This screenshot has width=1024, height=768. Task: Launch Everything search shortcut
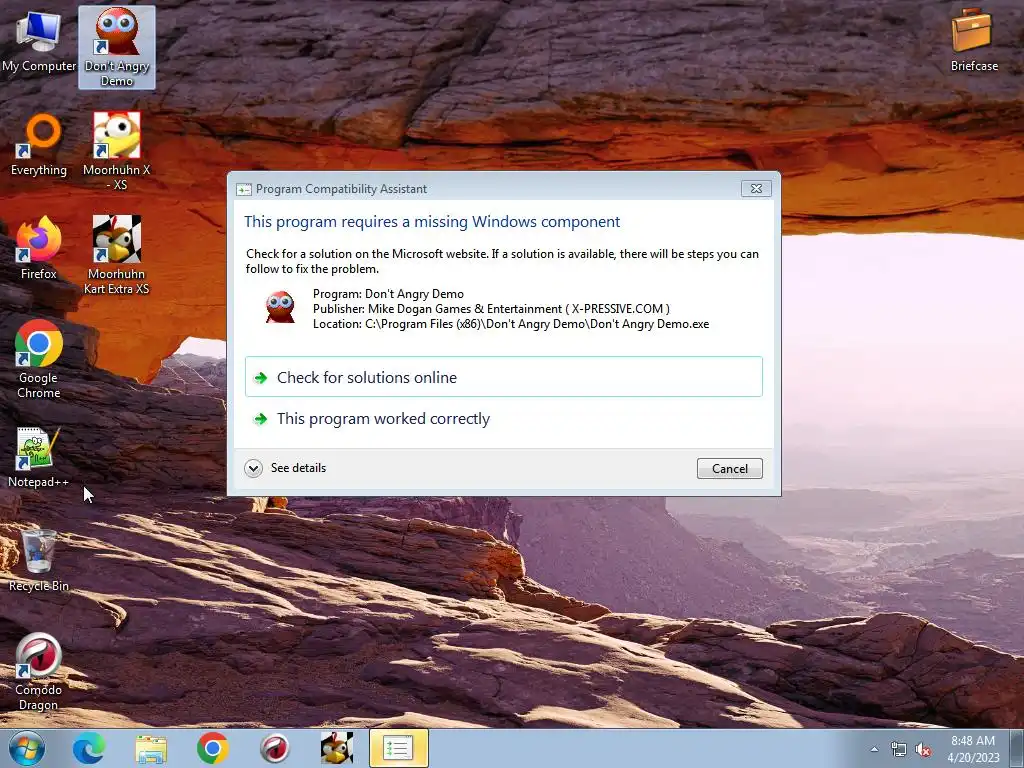(39, 145)
